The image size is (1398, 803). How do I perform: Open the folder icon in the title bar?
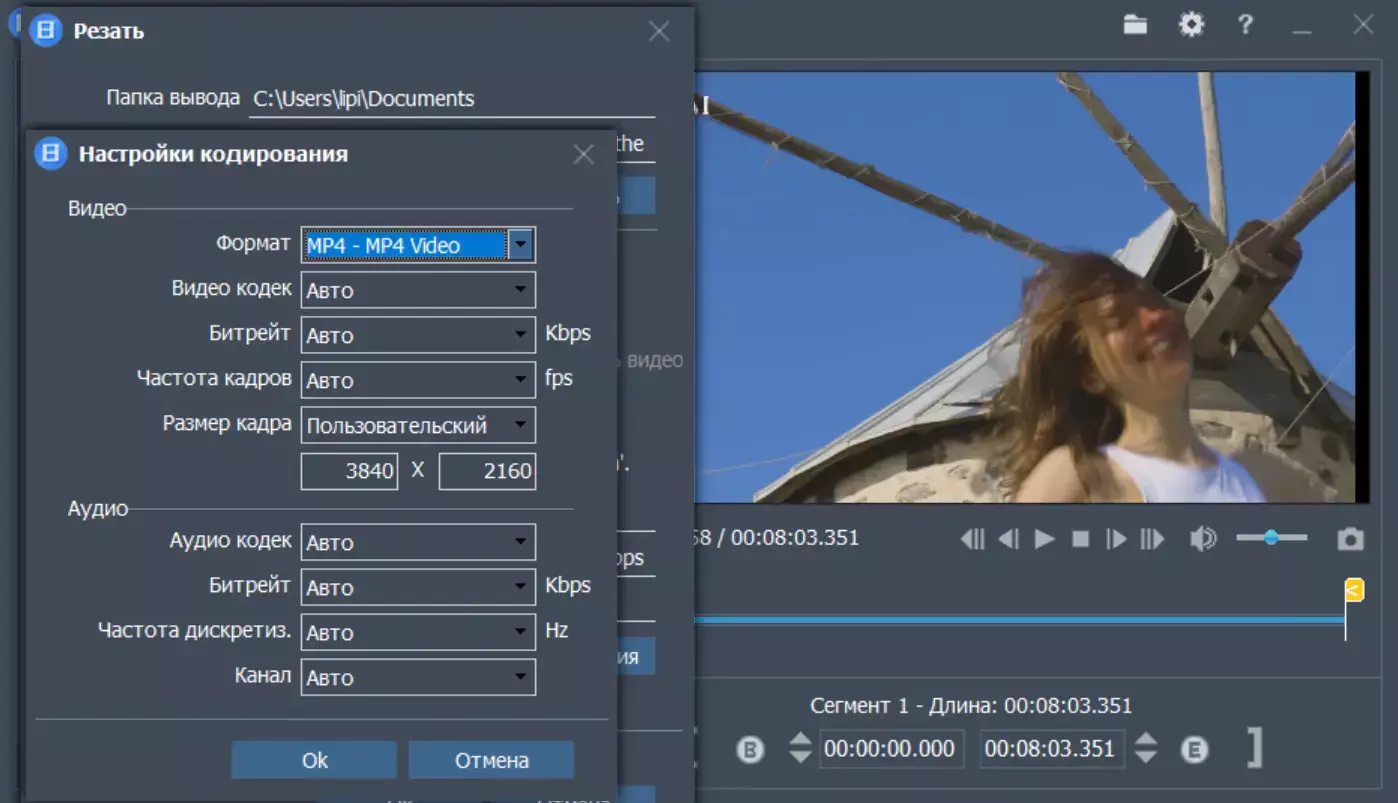point(1135,25)
